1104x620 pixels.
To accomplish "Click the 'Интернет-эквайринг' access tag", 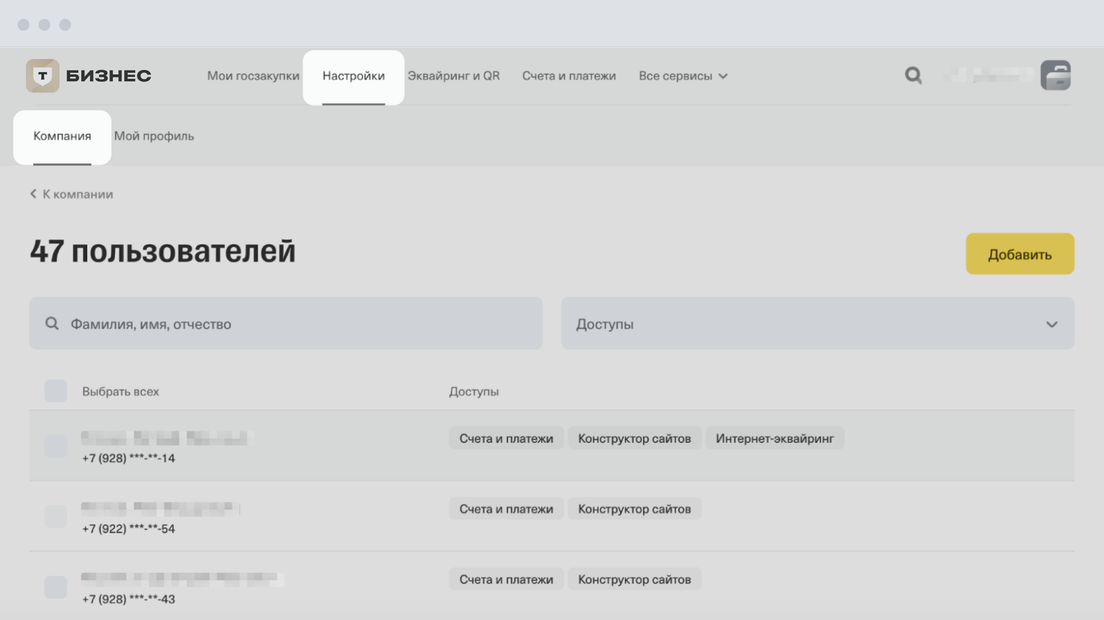I will pos(774,438).
